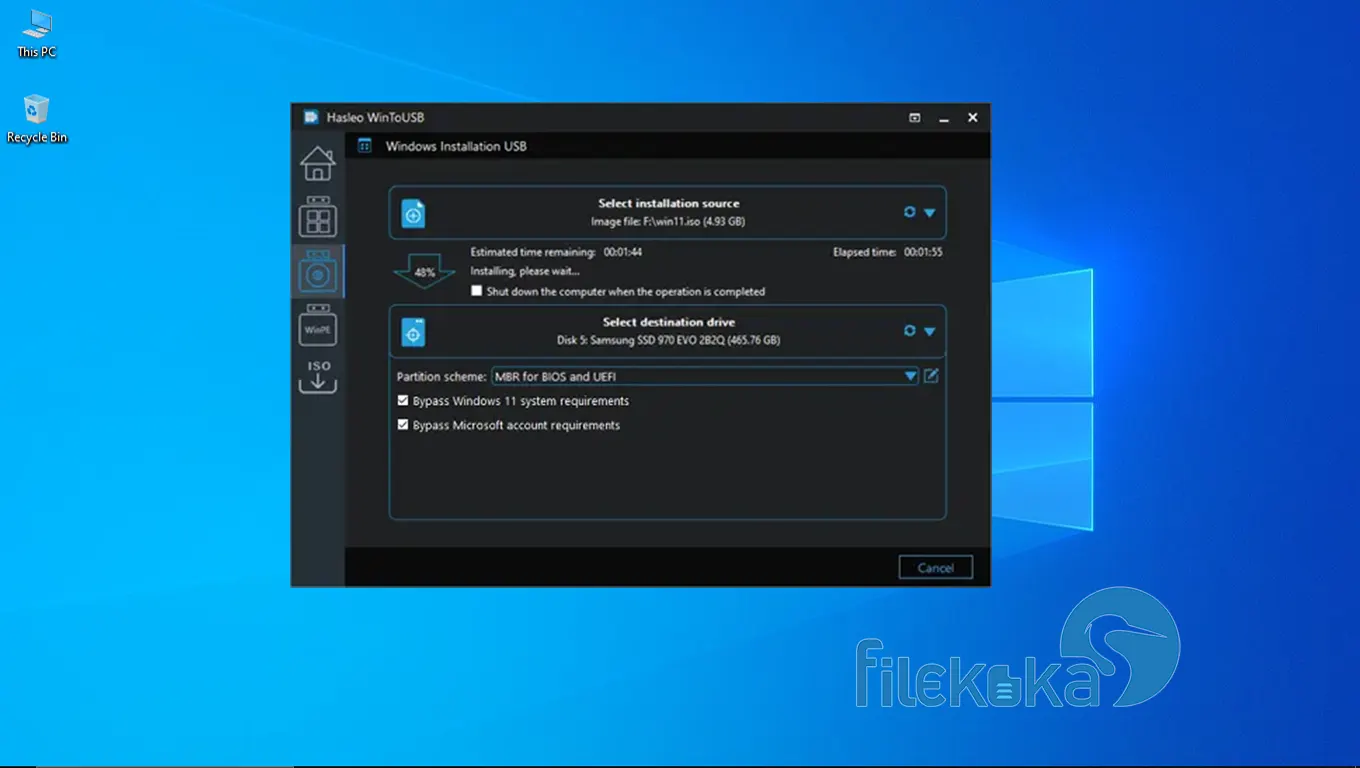The height and width of the screenshot is (768, 1360).
Task: Open the Windows To Go sidebar icon
Action: click(x=318, y=216)
